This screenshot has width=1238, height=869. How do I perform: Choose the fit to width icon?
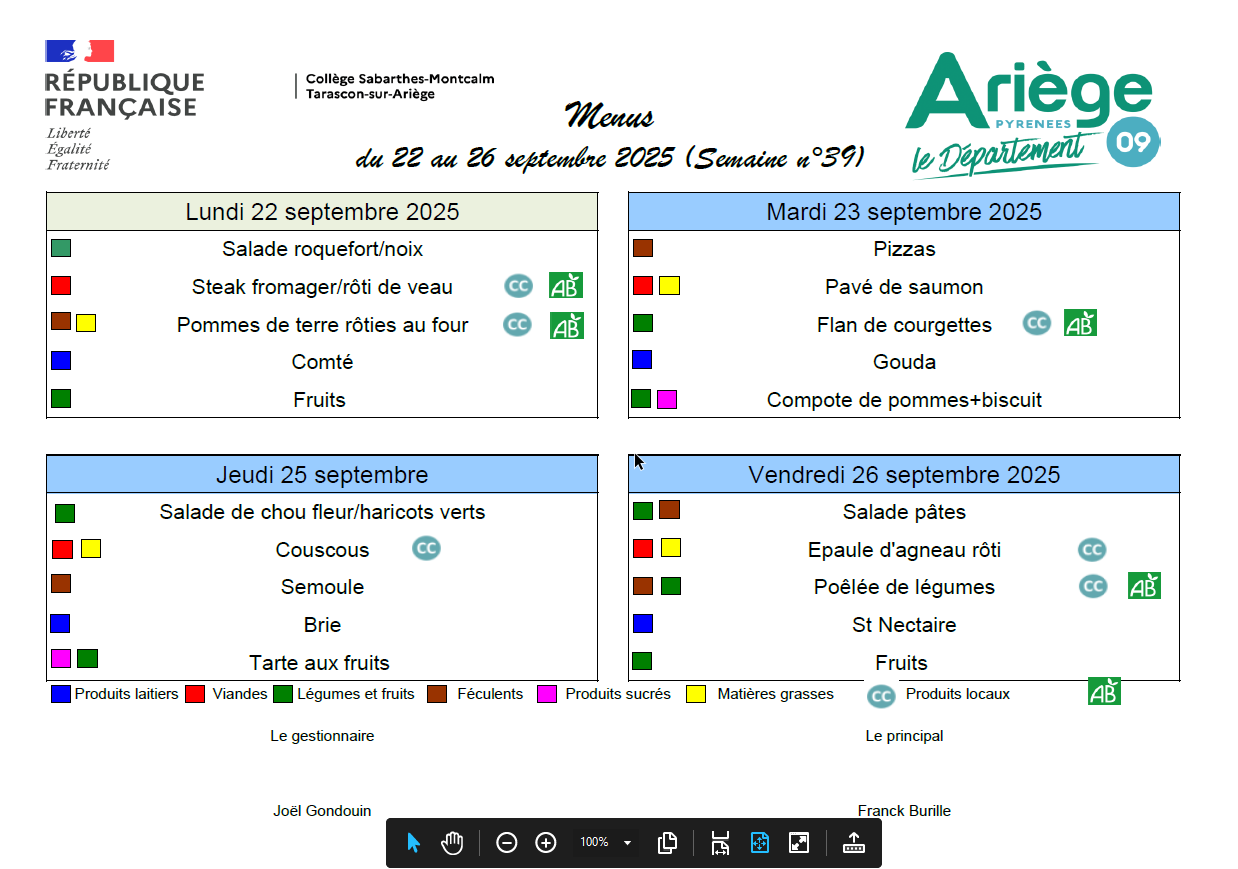pos(720,843)
